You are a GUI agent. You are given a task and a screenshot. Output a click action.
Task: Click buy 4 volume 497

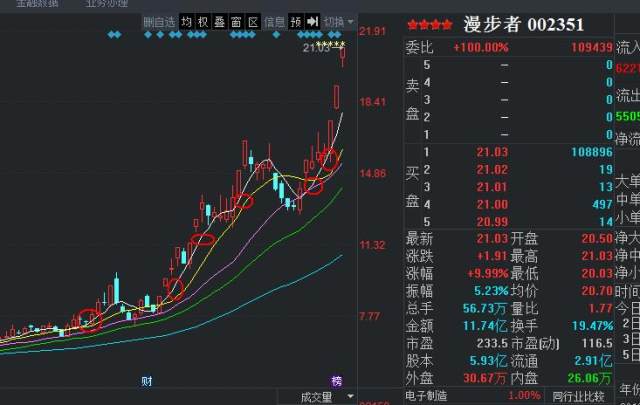[x=602, y=204]
